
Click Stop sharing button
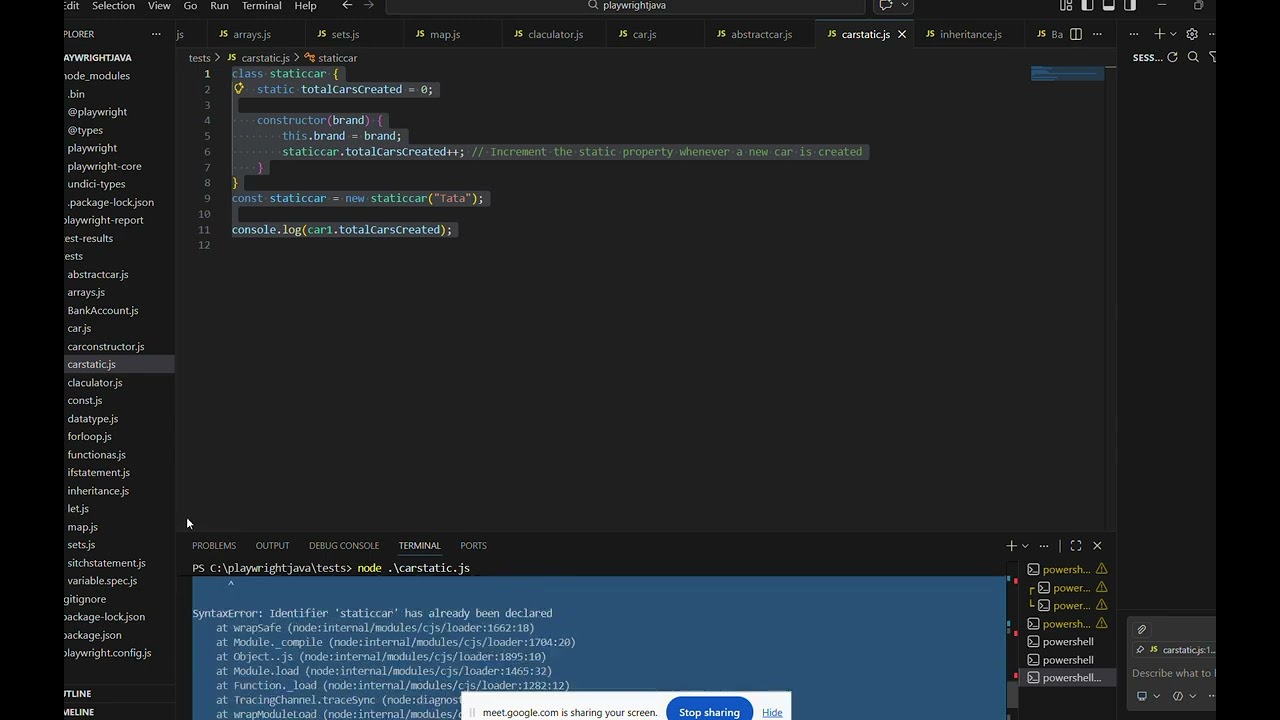(x=709, y=712)
